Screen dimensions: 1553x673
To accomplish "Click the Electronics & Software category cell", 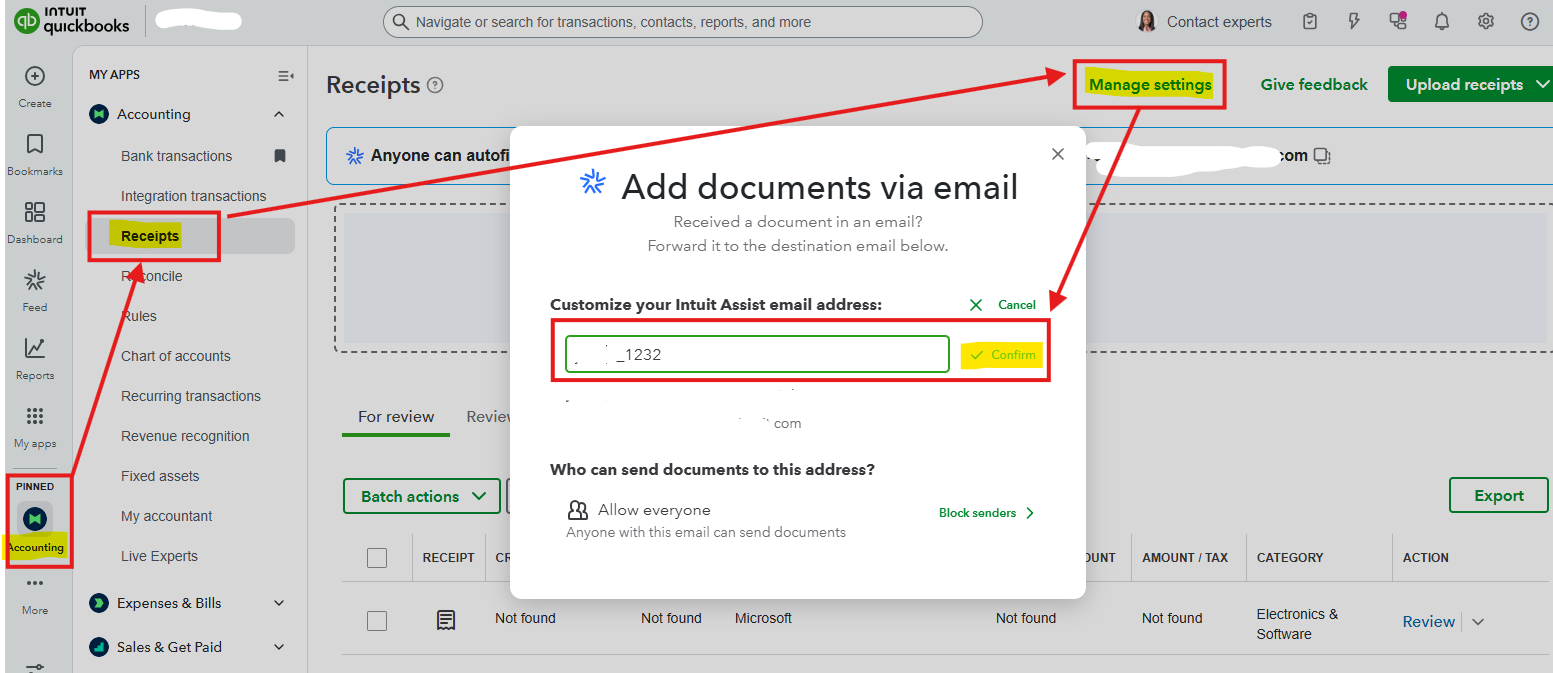I will (1297, 624).
